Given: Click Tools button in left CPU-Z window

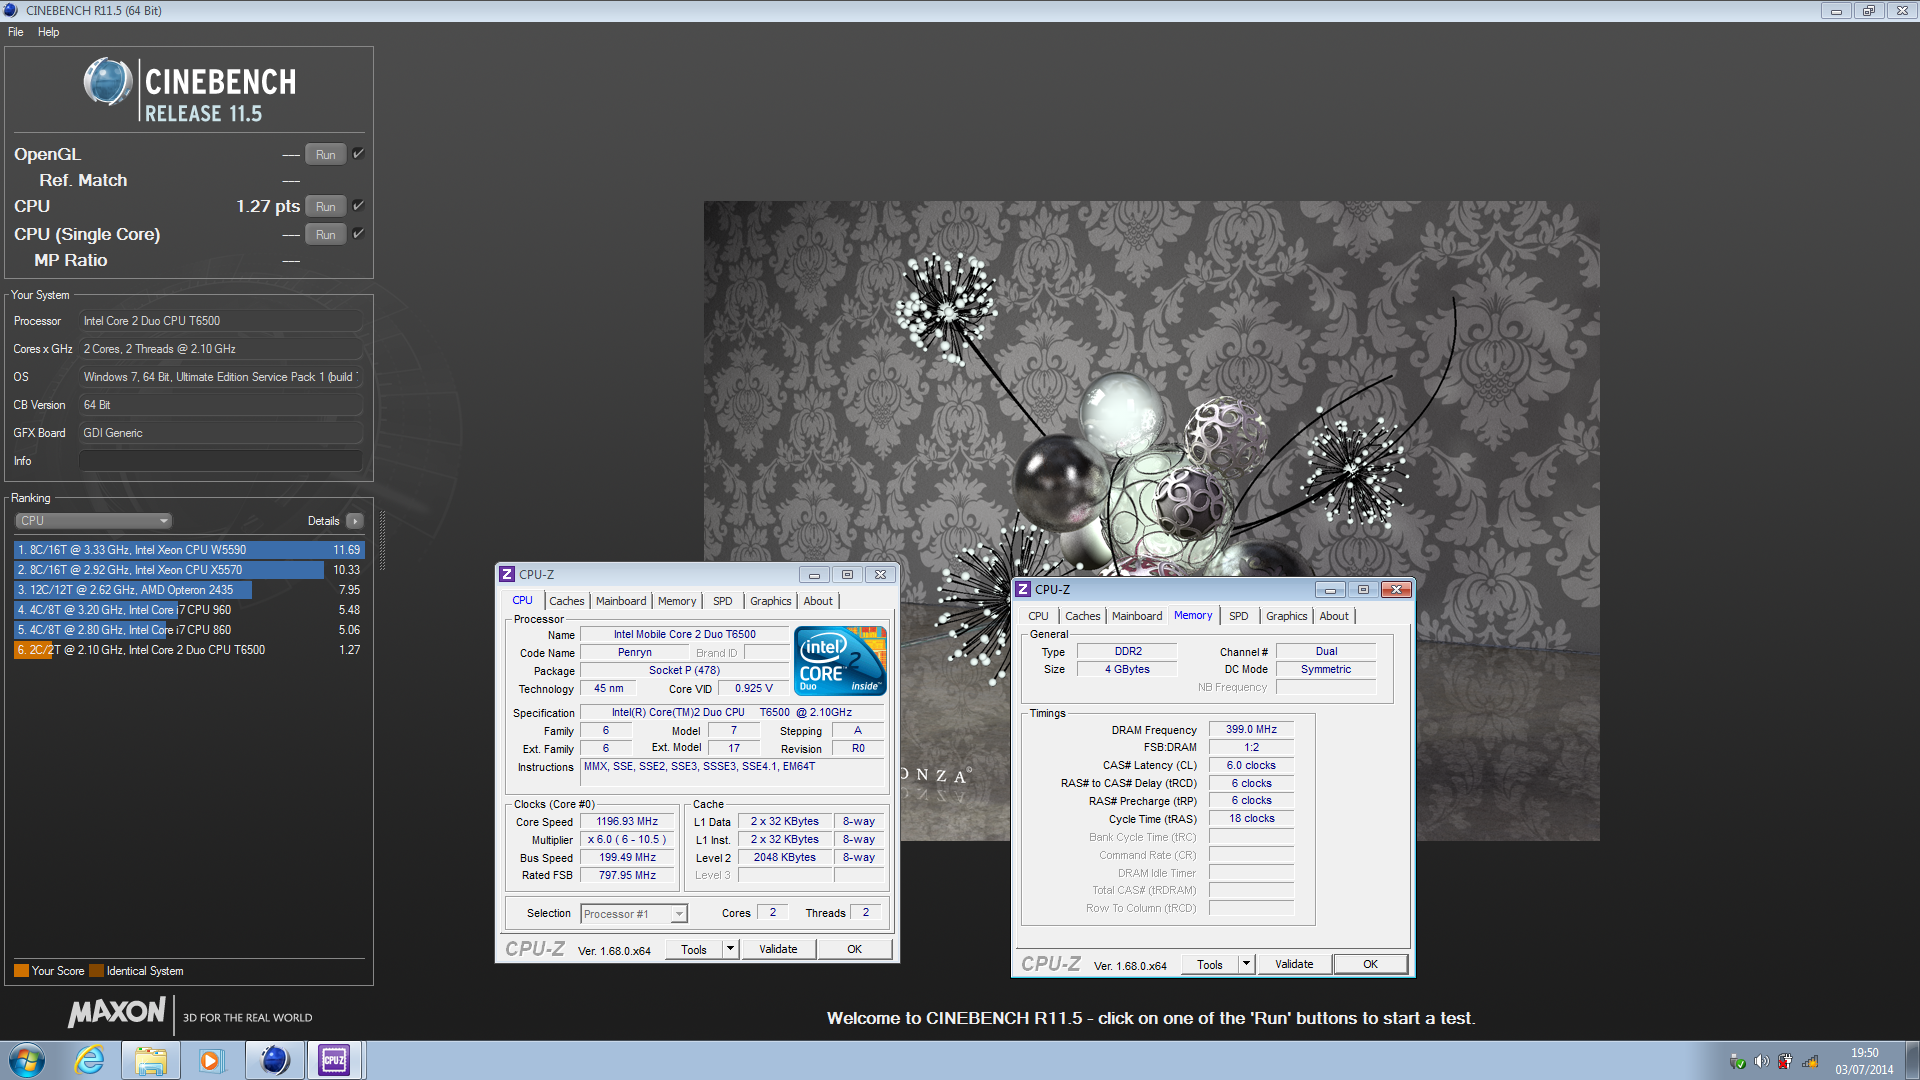Looking at the screenshot, I should tap(694, 949).
